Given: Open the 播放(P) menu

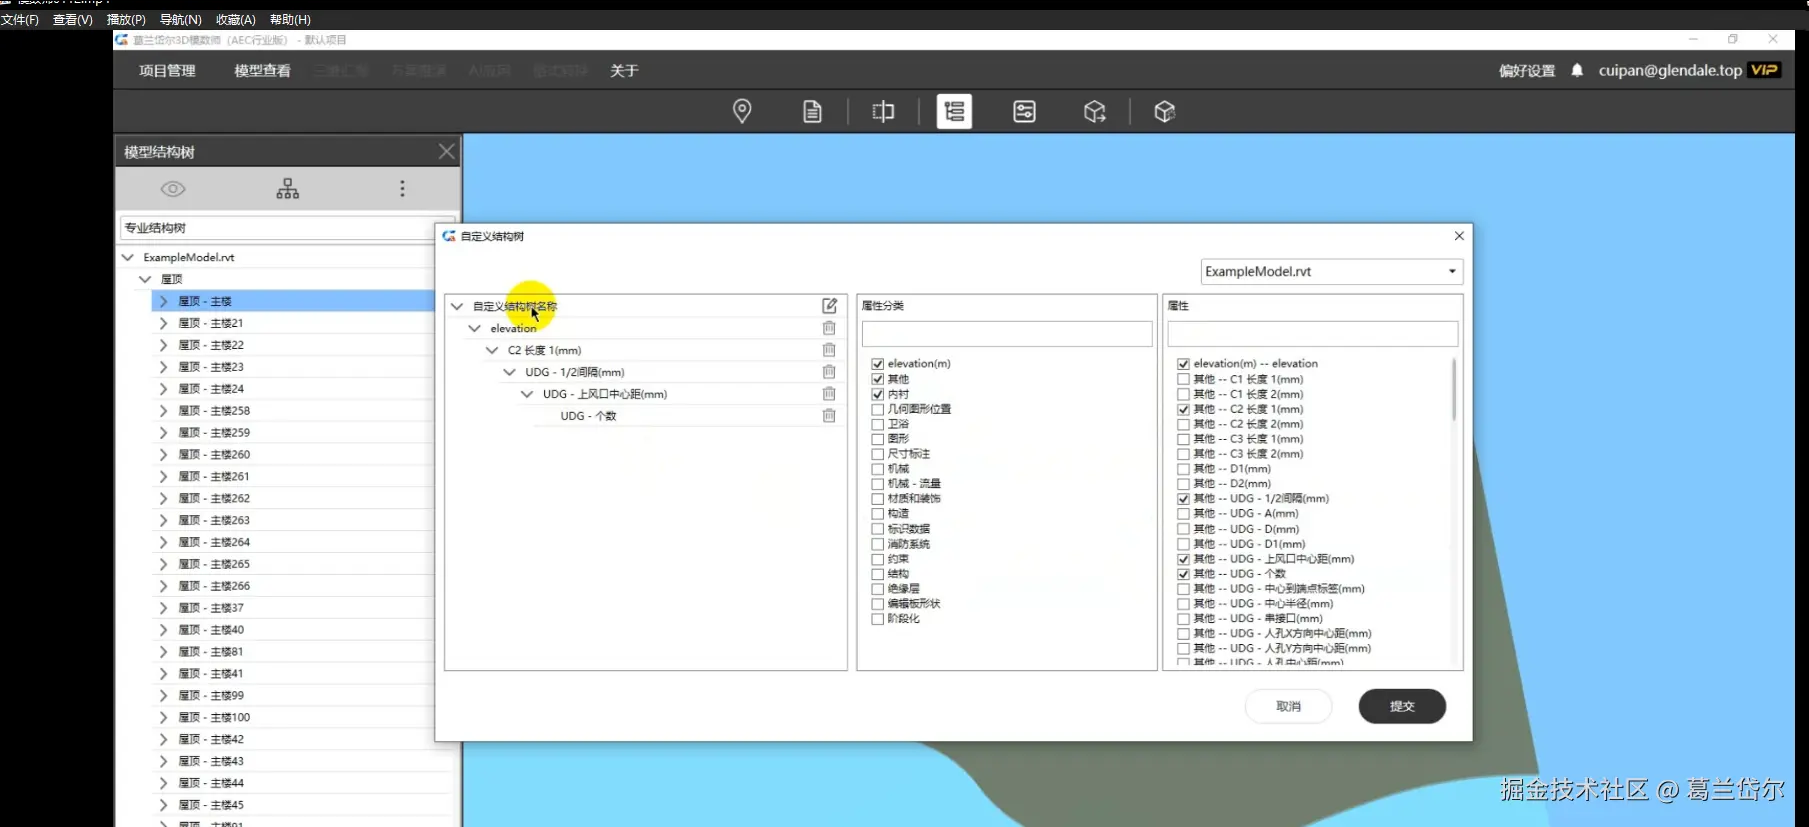Looking at the screenshot, I should (126, 19).
